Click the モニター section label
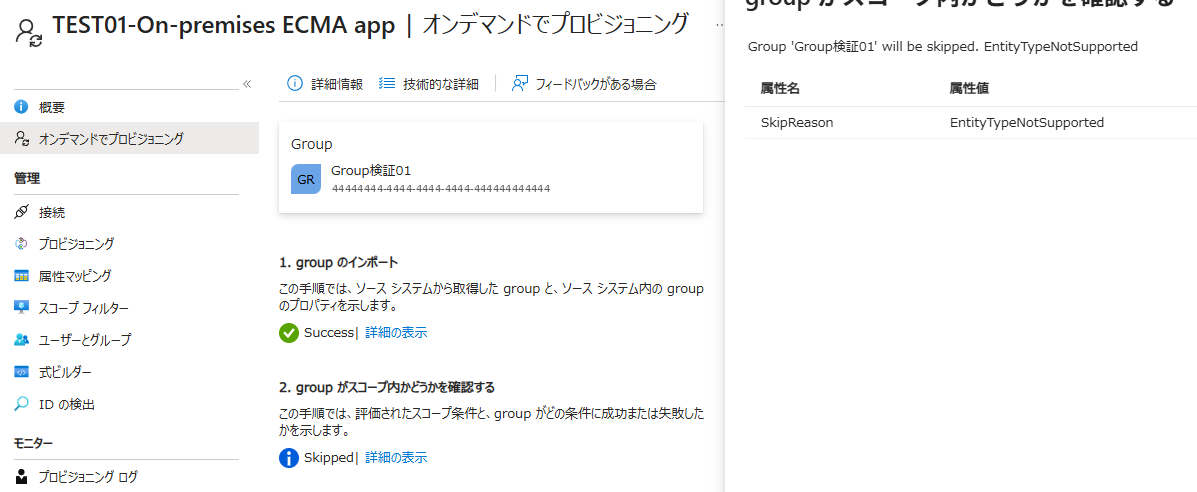 (x=33, y=443)
